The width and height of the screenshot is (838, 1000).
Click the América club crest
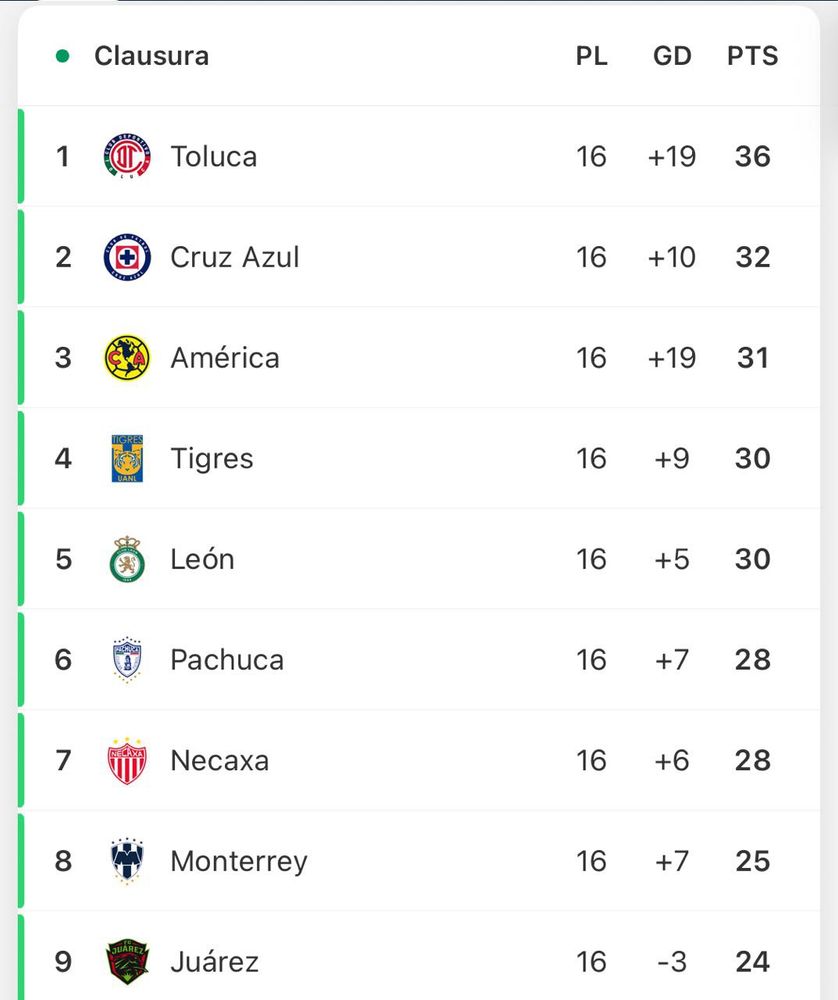[127, 358]
